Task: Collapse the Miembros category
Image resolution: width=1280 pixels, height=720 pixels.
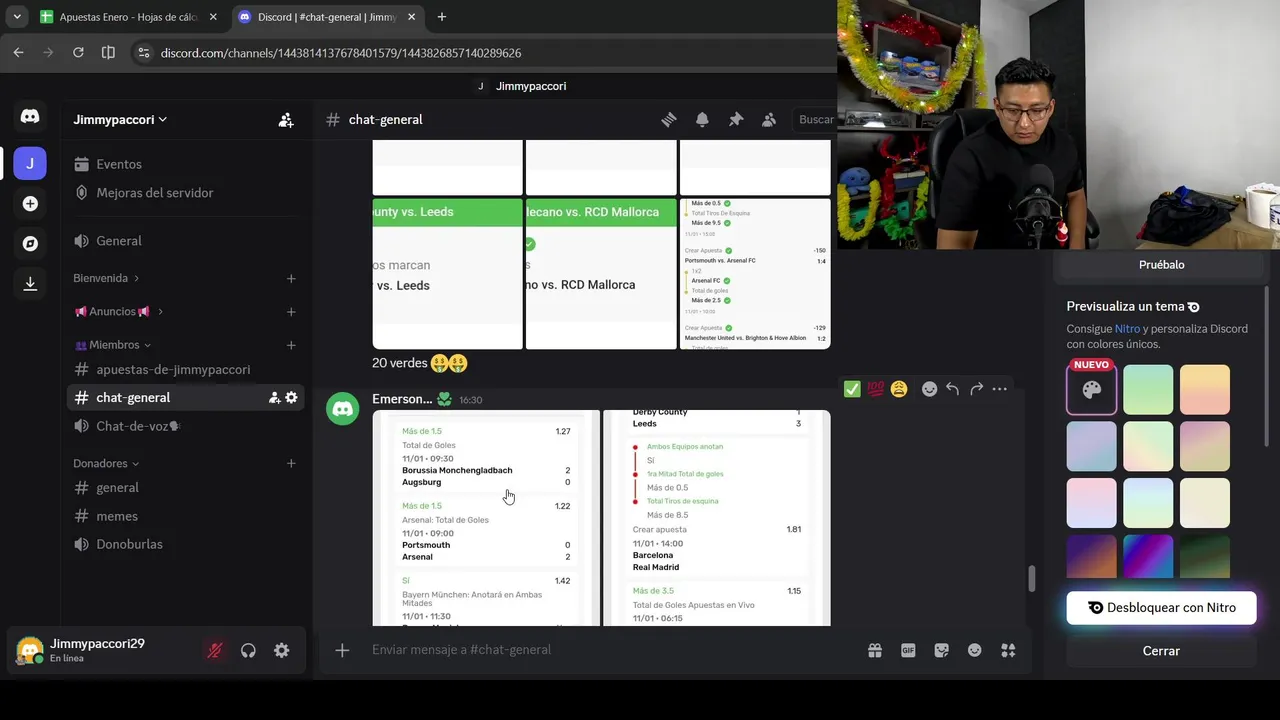Action: click(x=112, y=345)
